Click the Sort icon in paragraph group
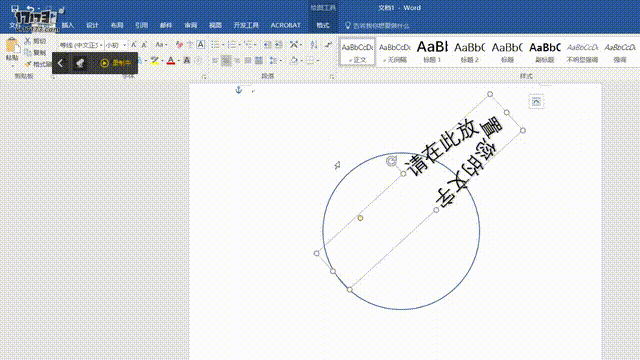The height and width of the screenshot is (360, 640). click(313, 44)
